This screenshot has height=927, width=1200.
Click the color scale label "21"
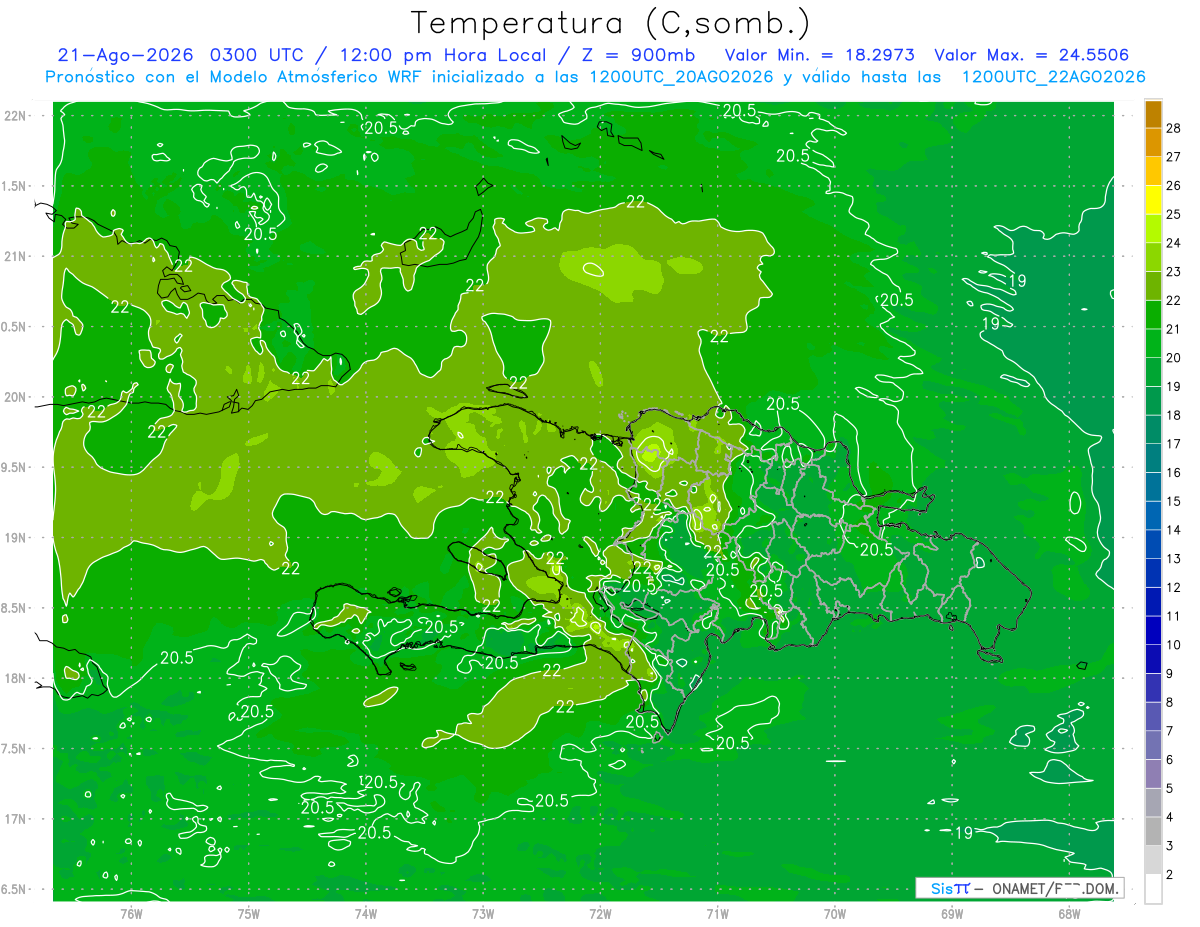click(1173, 329)
